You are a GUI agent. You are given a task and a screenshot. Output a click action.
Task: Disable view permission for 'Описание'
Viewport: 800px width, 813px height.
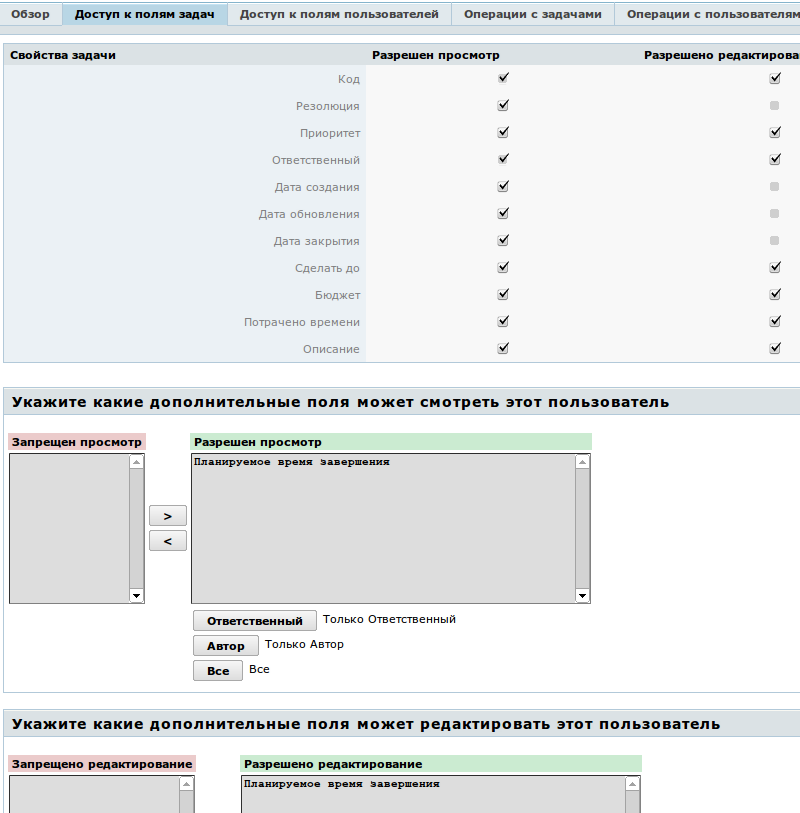point(503,348)
